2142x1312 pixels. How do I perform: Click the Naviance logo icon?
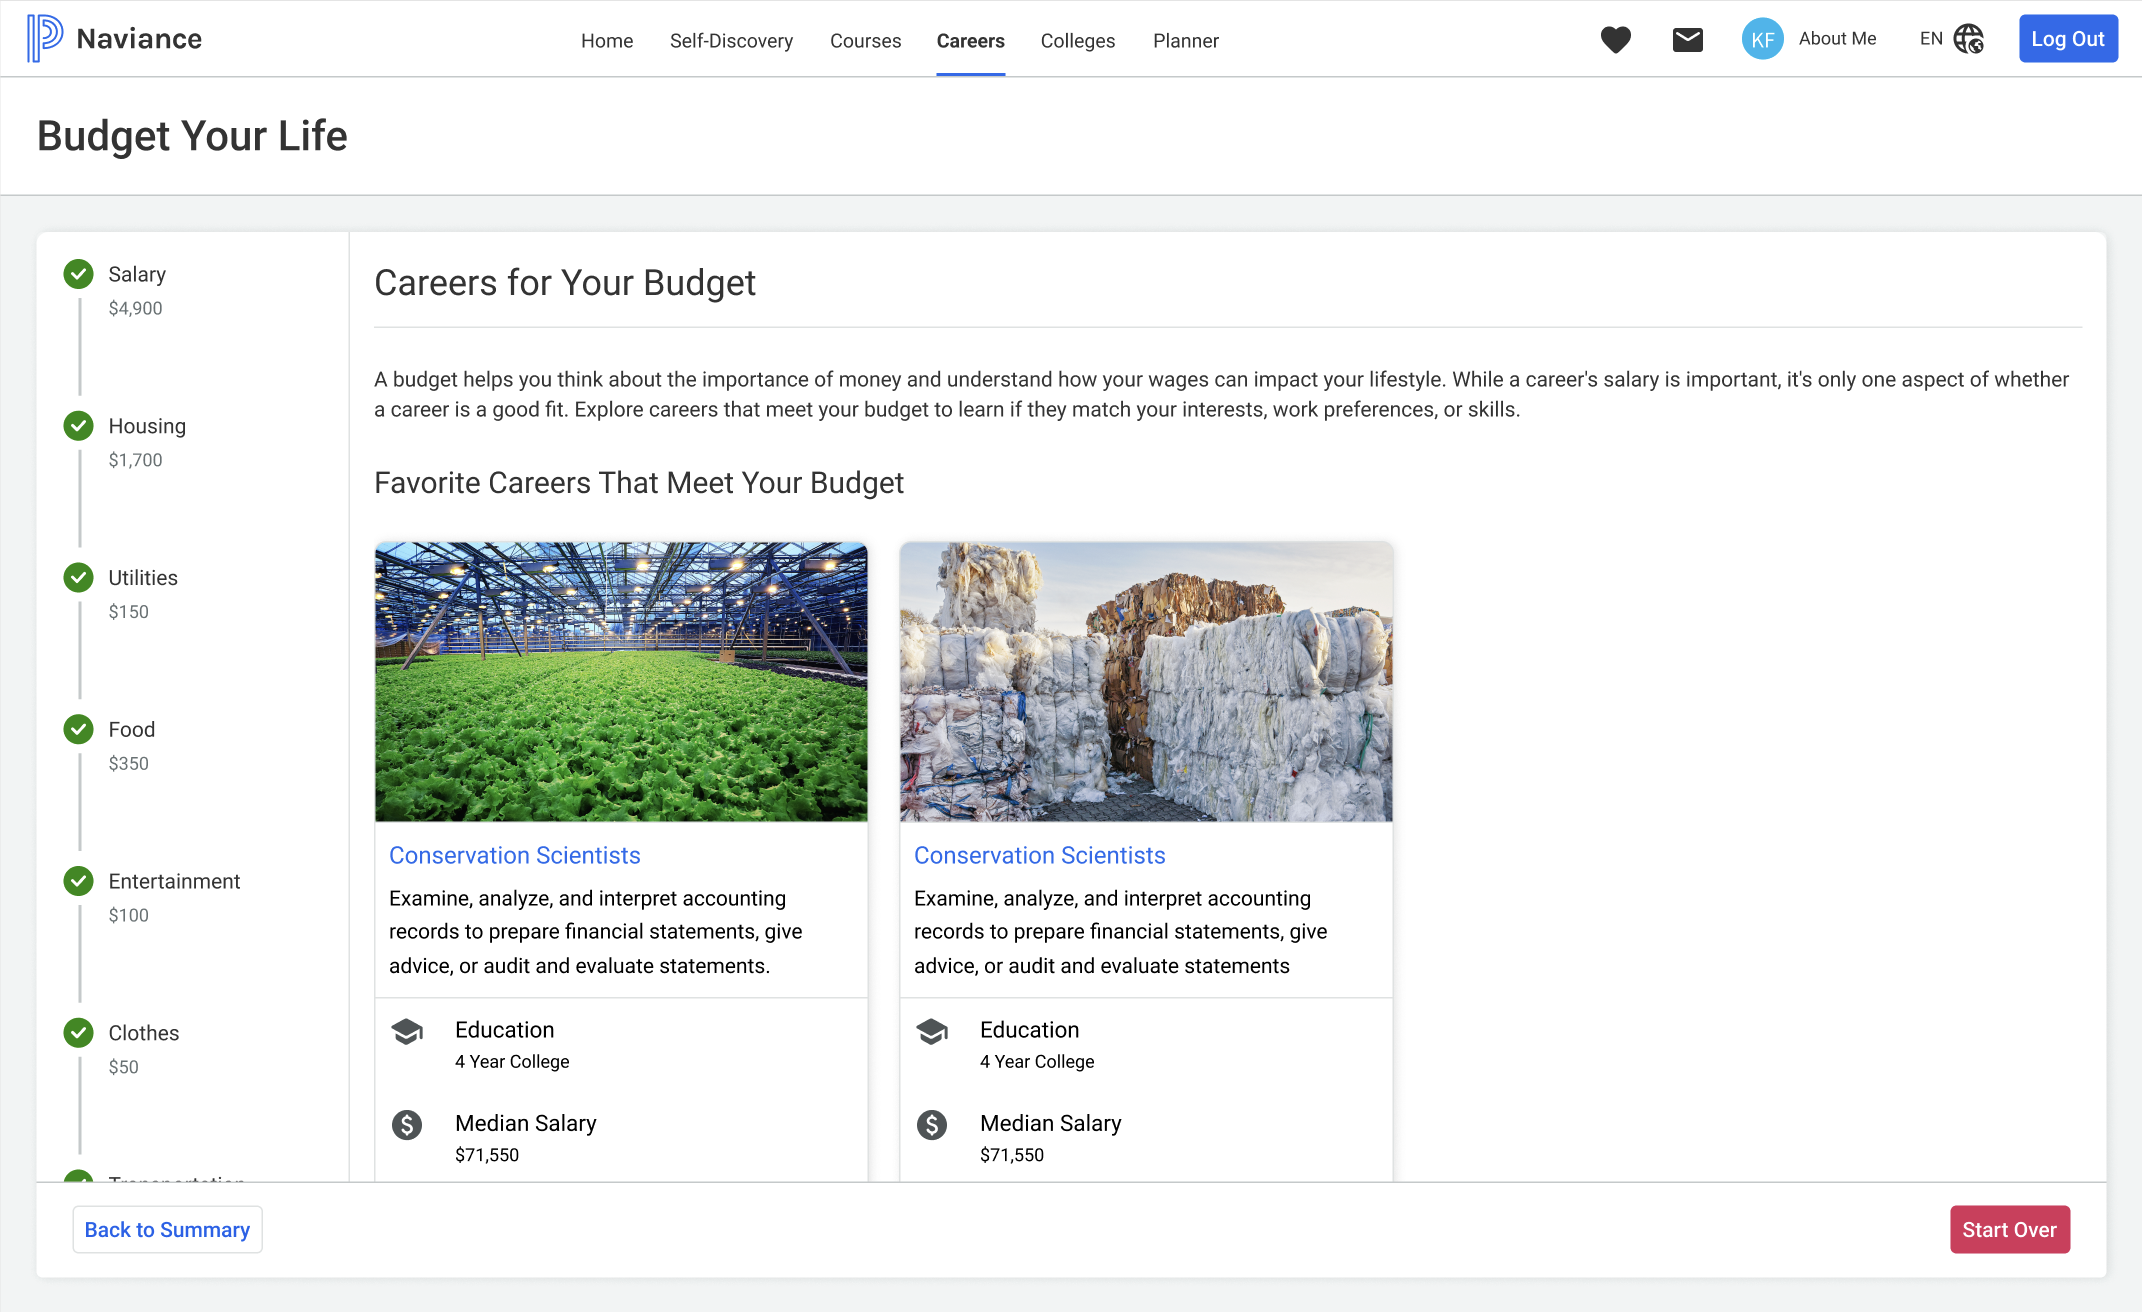coord(45,38)
